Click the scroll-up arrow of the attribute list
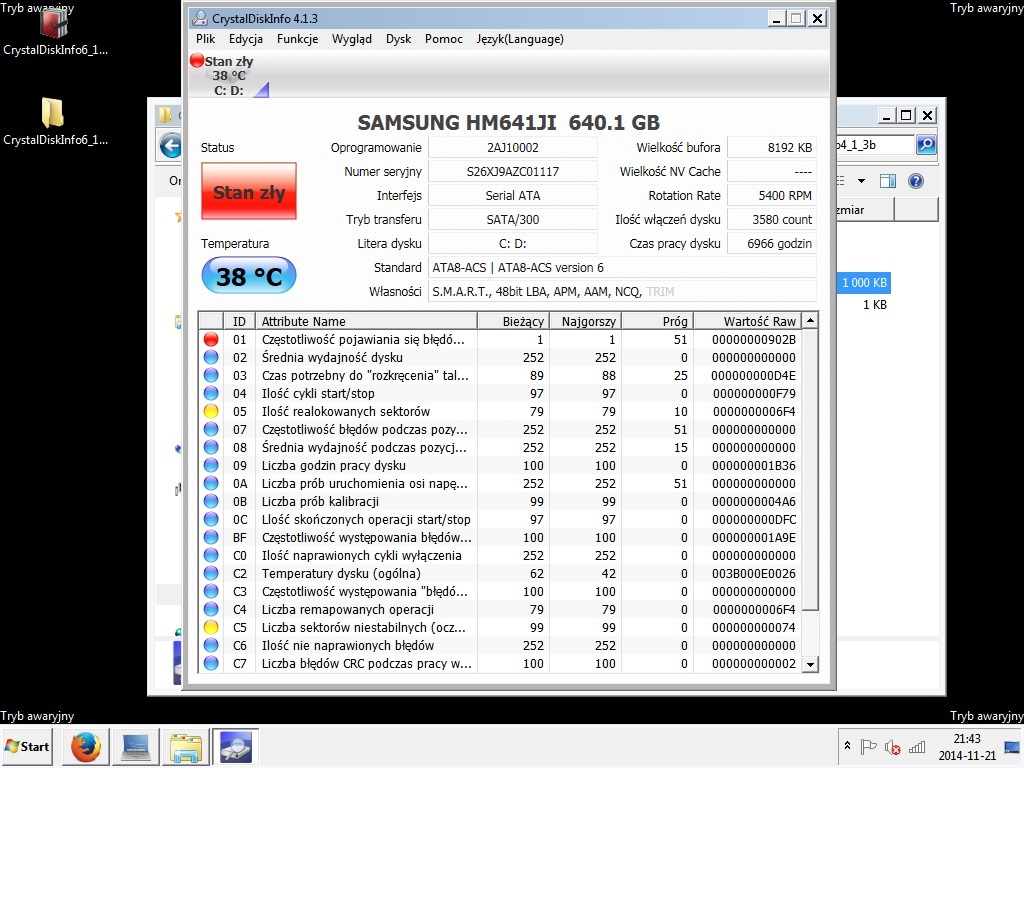 point(810,320)
